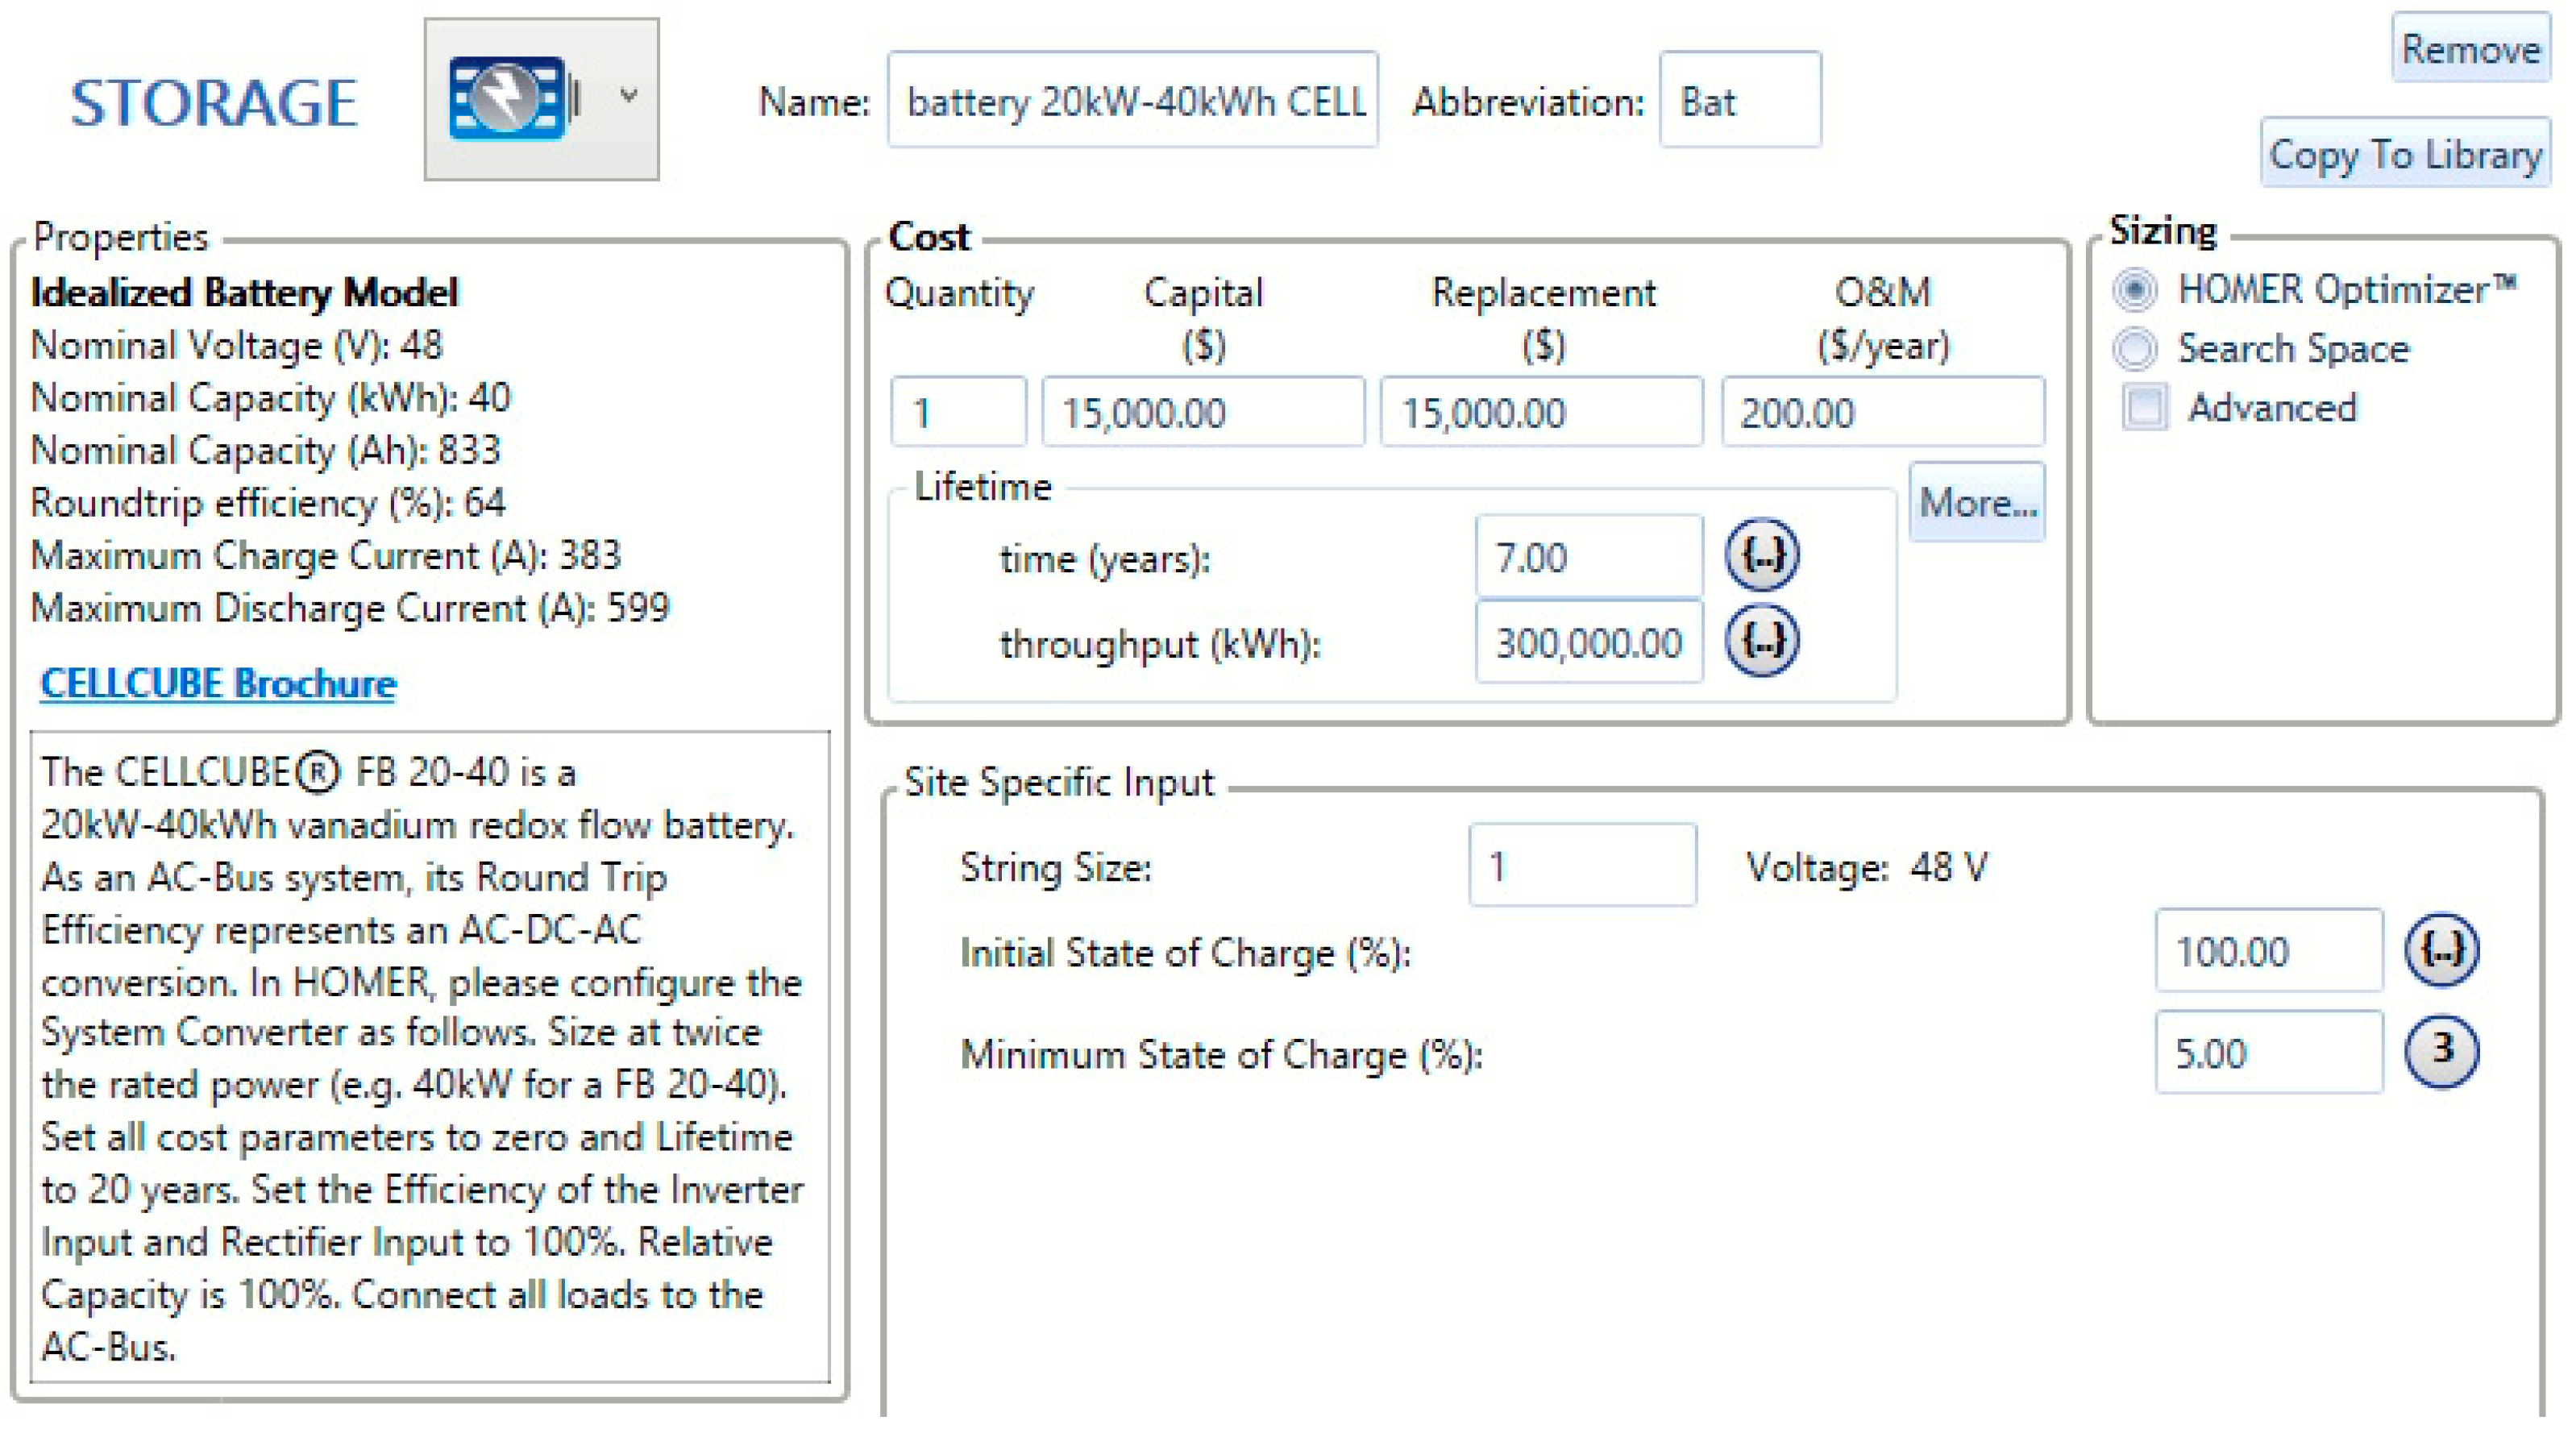Click the Abbreviation field containing Bat
The image size is (2576, 1429).
(x=1739, y=101)
